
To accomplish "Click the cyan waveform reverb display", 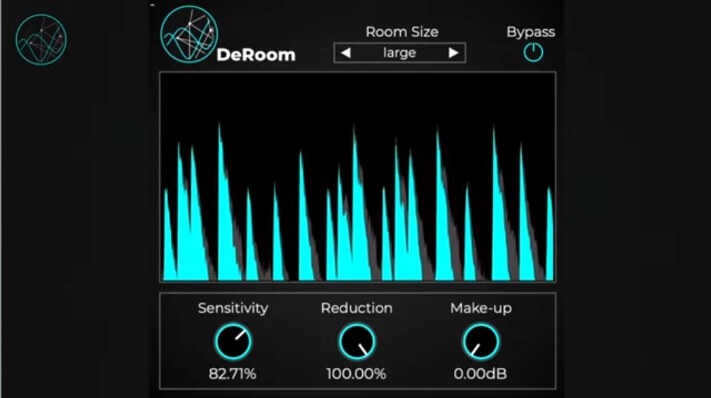I will [358, 177].
